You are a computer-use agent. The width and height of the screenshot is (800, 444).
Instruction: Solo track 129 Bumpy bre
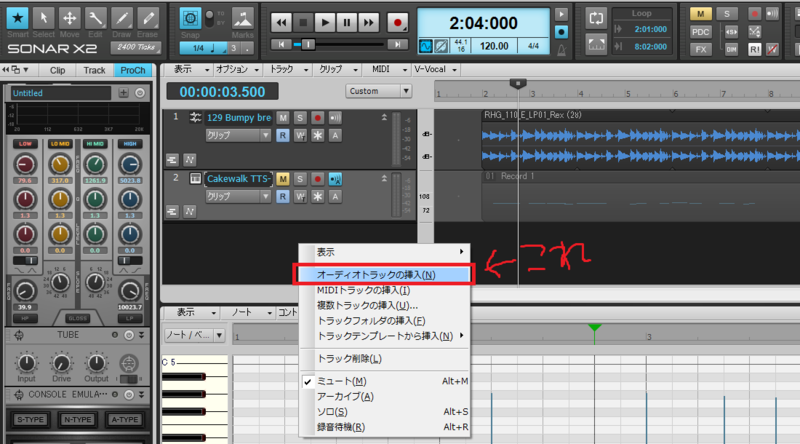[x=300, y=118]
